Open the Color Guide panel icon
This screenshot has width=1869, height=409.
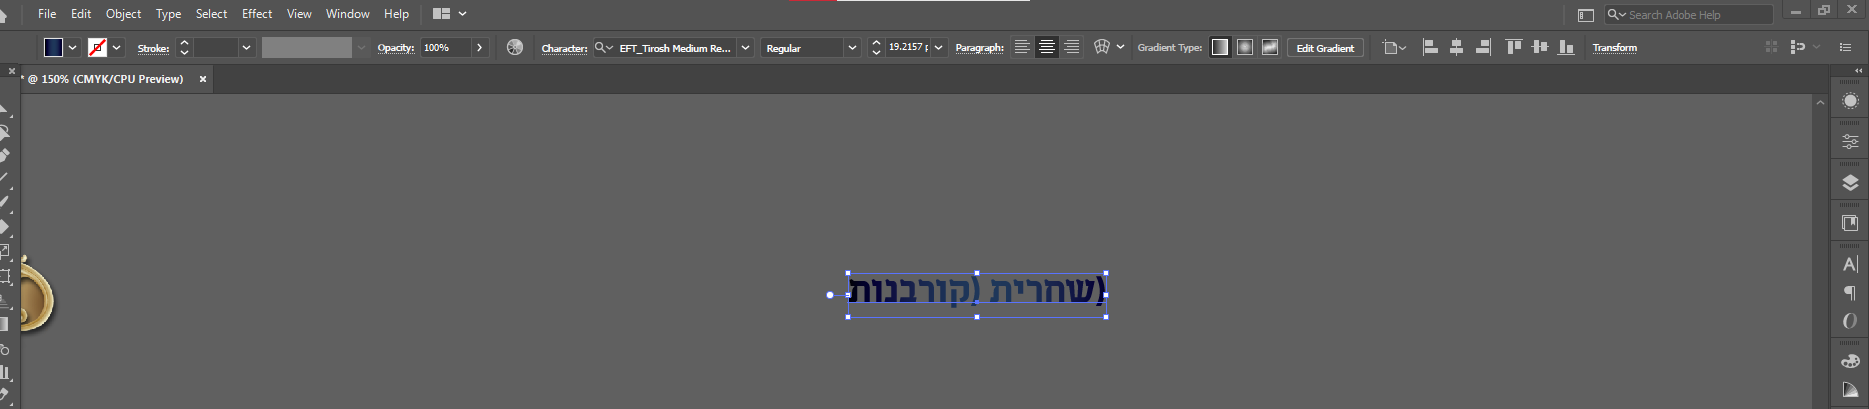click(x=1850, y=390)
